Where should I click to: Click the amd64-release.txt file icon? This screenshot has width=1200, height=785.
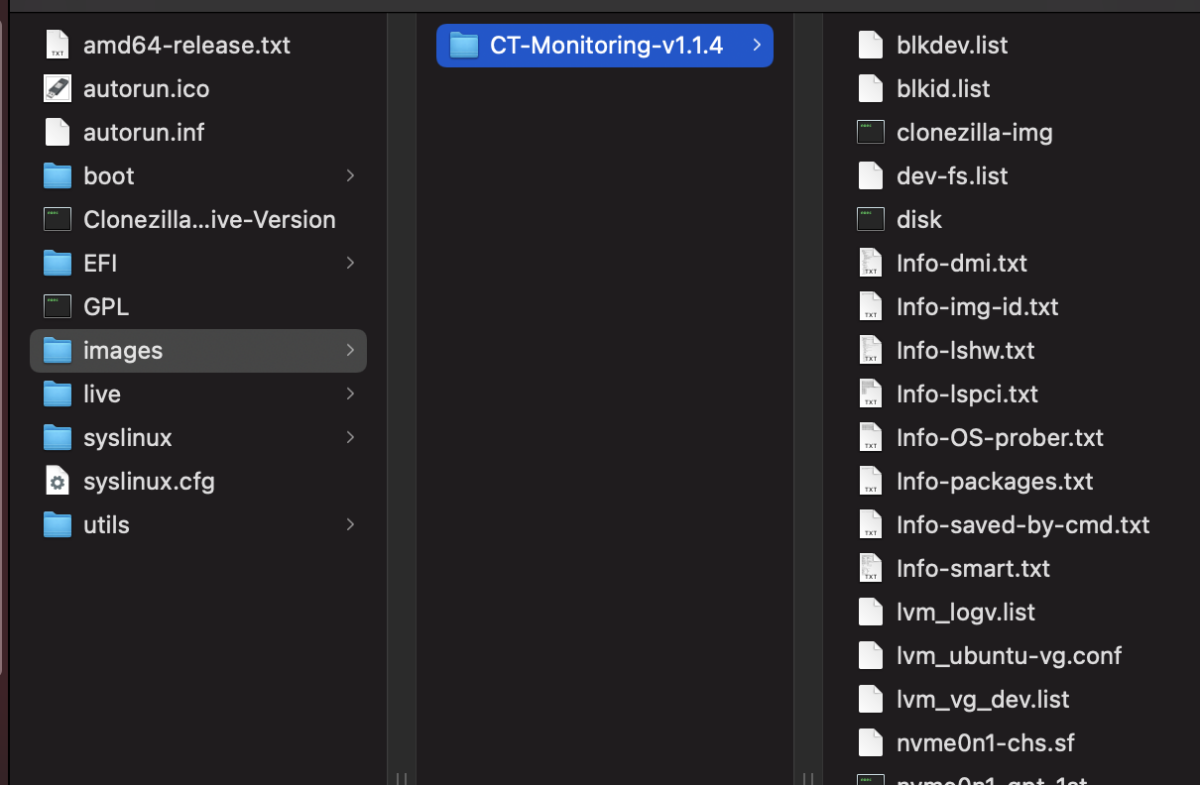click(x=58, y=45)
